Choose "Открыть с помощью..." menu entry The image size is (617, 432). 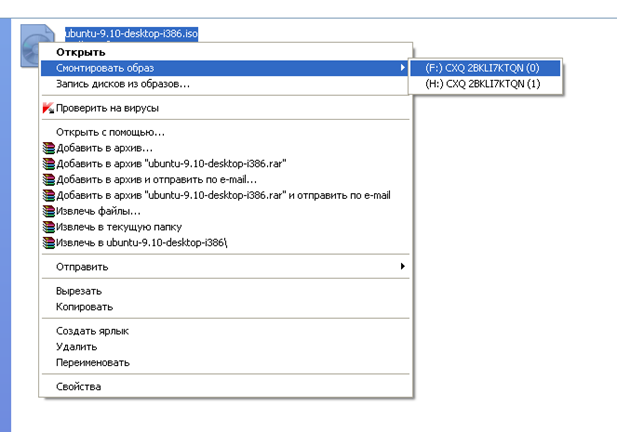[x=110, y=132]
